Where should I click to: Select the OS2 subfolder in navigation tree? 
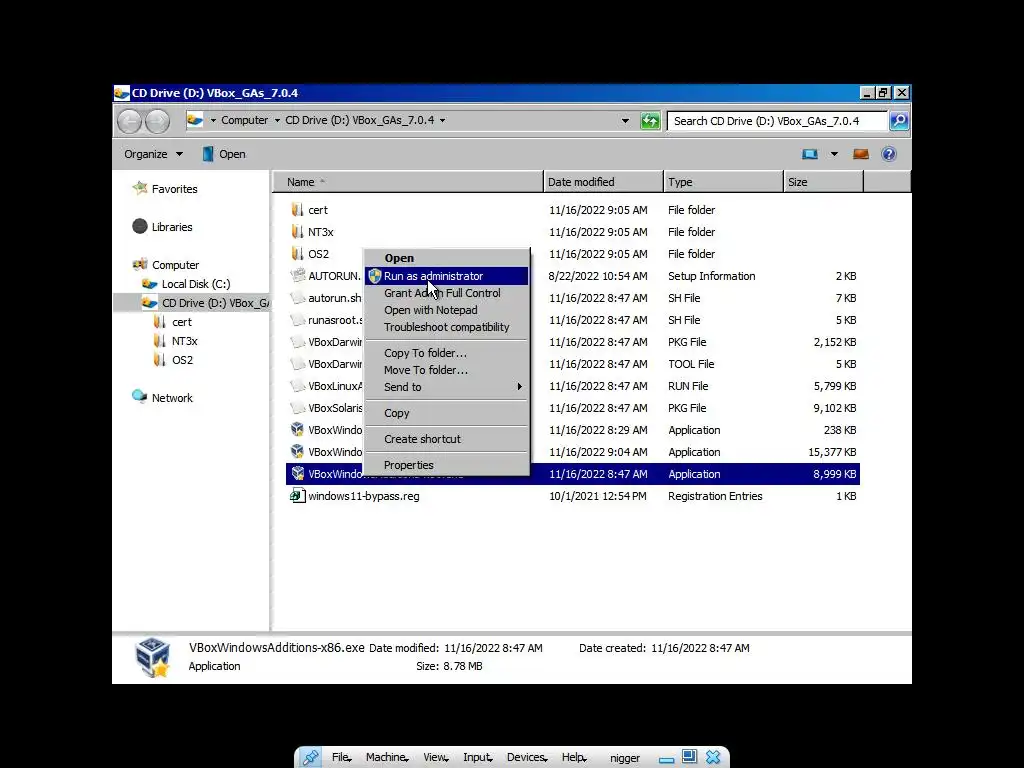coord(182,360)
